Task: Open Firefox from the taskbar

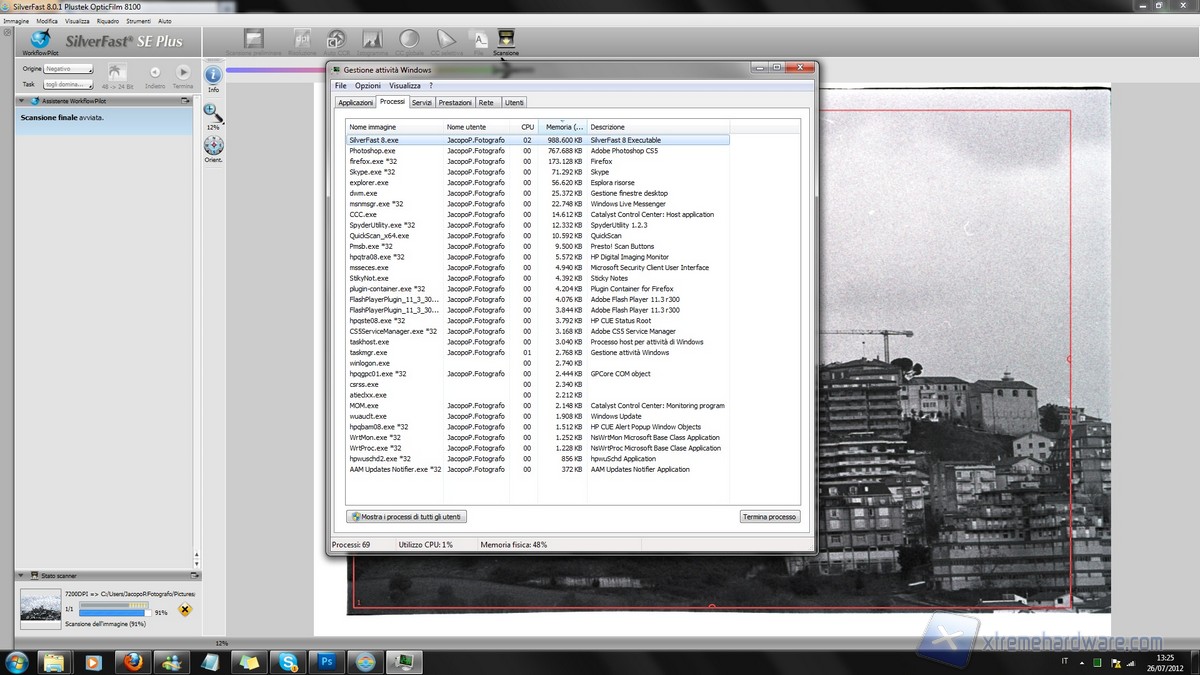Action: pos(132,661)
